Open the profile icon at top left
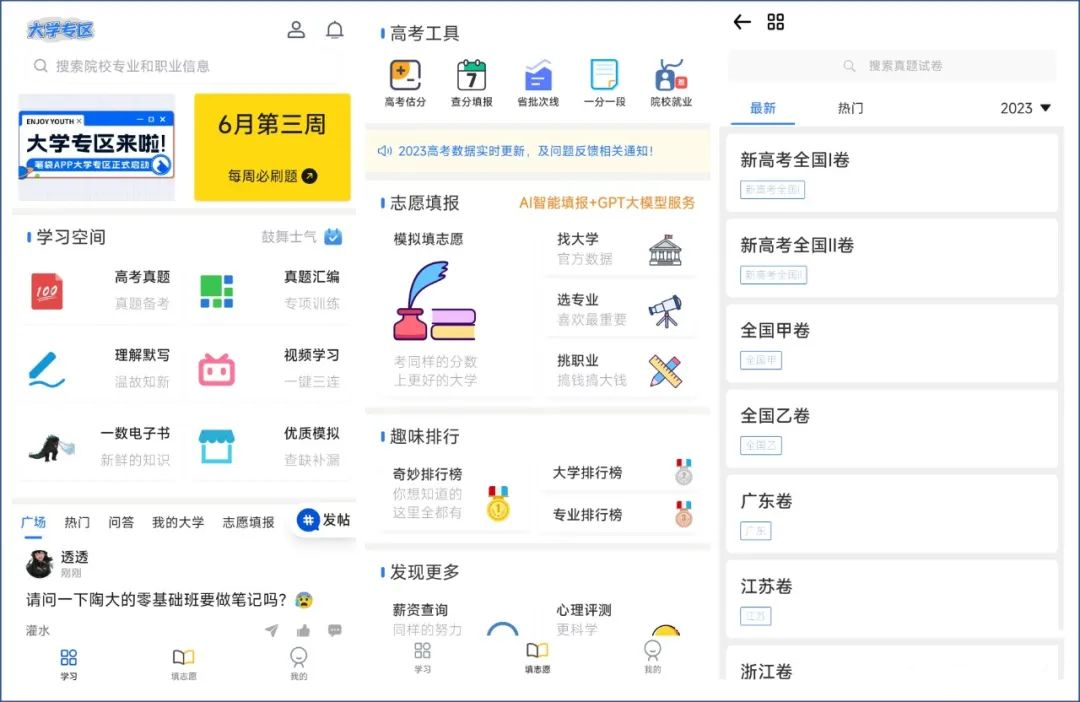The width and height of the screenshot is (1080, 702). point(296,30)
